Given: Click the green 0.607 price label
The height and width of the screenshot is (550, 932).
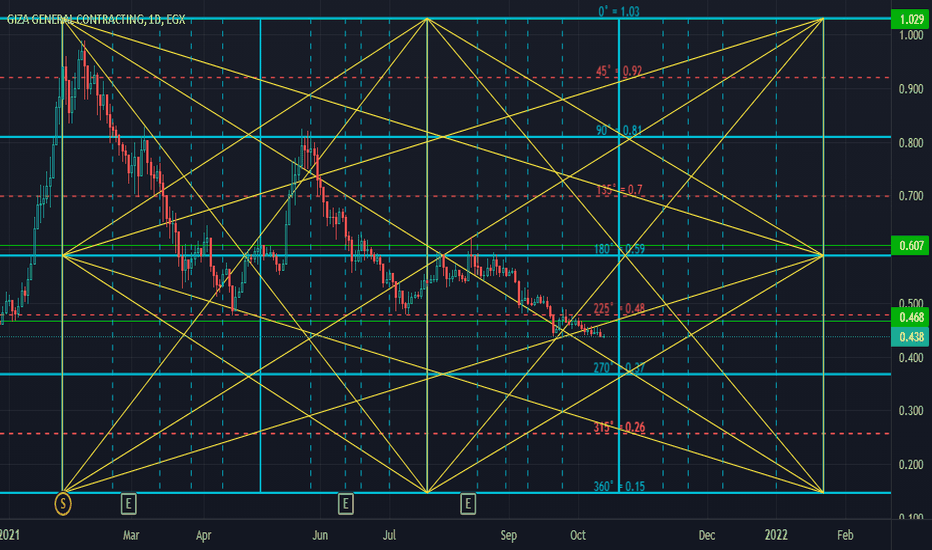Looking at the screenshot, I should point(911,246).
